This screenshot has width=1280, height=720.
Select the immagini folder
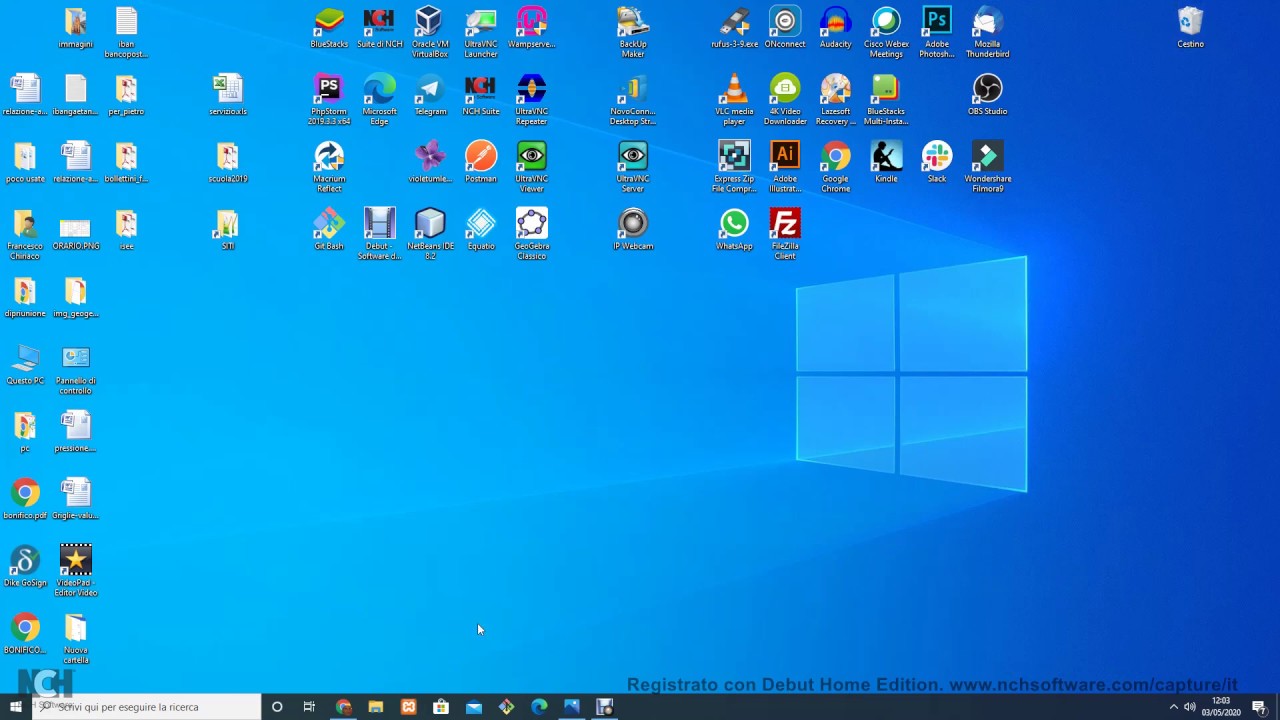pos(76,29)
